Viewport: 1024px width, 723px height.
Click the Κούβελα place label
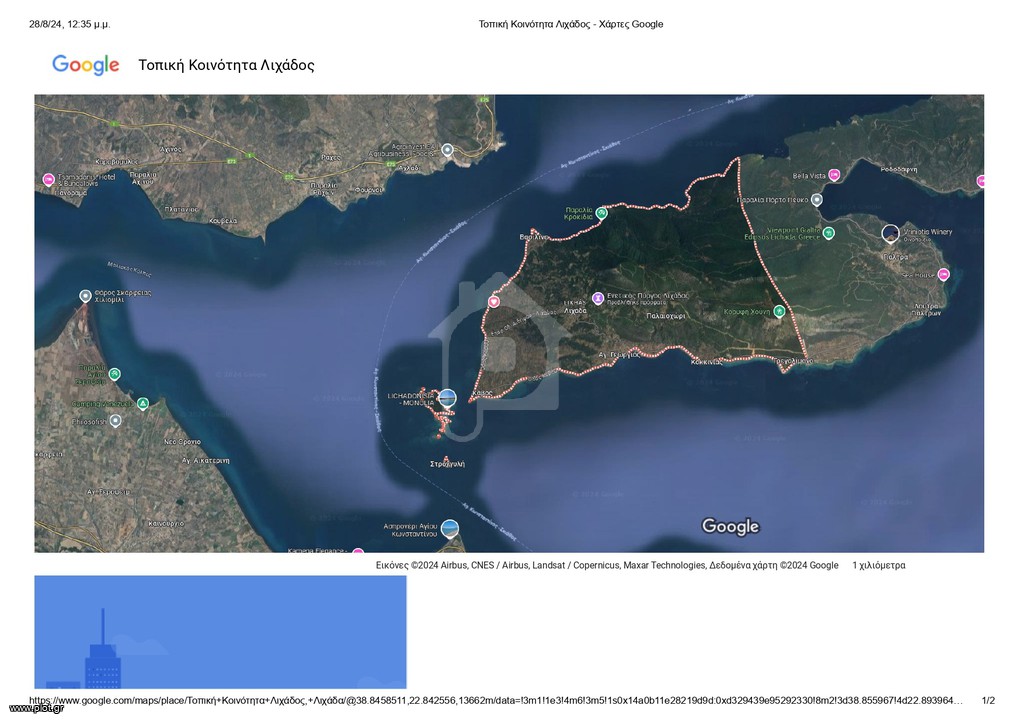click(x=223, y=221)
